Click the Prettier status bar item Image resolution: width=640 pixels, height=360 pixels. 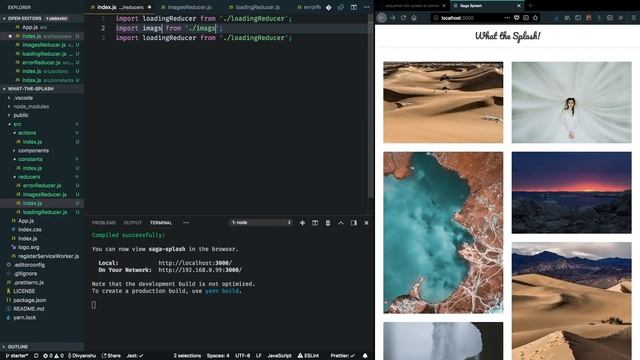(x=343, y=356)
